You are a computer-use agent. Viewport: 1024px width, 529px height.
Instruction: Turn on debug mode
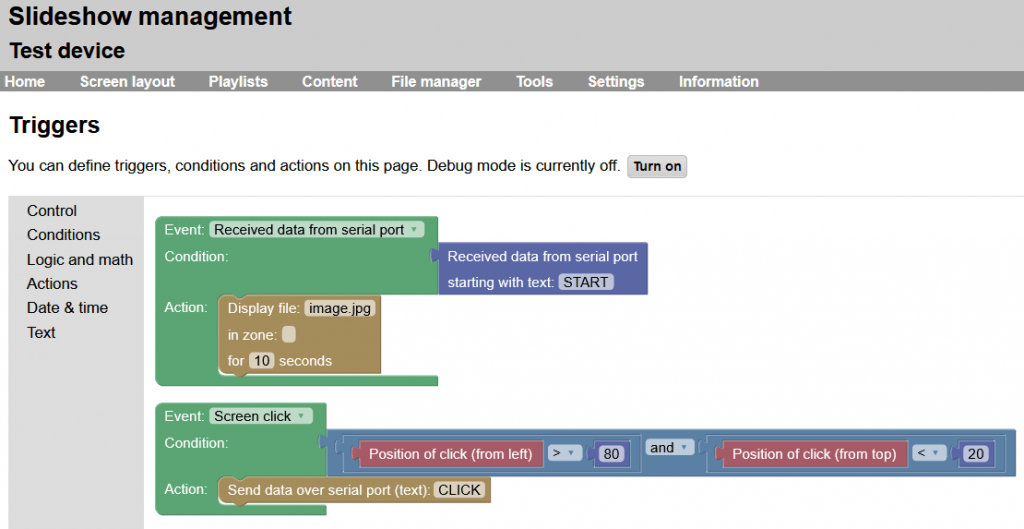pyautogui.click(x=657, y=166)
